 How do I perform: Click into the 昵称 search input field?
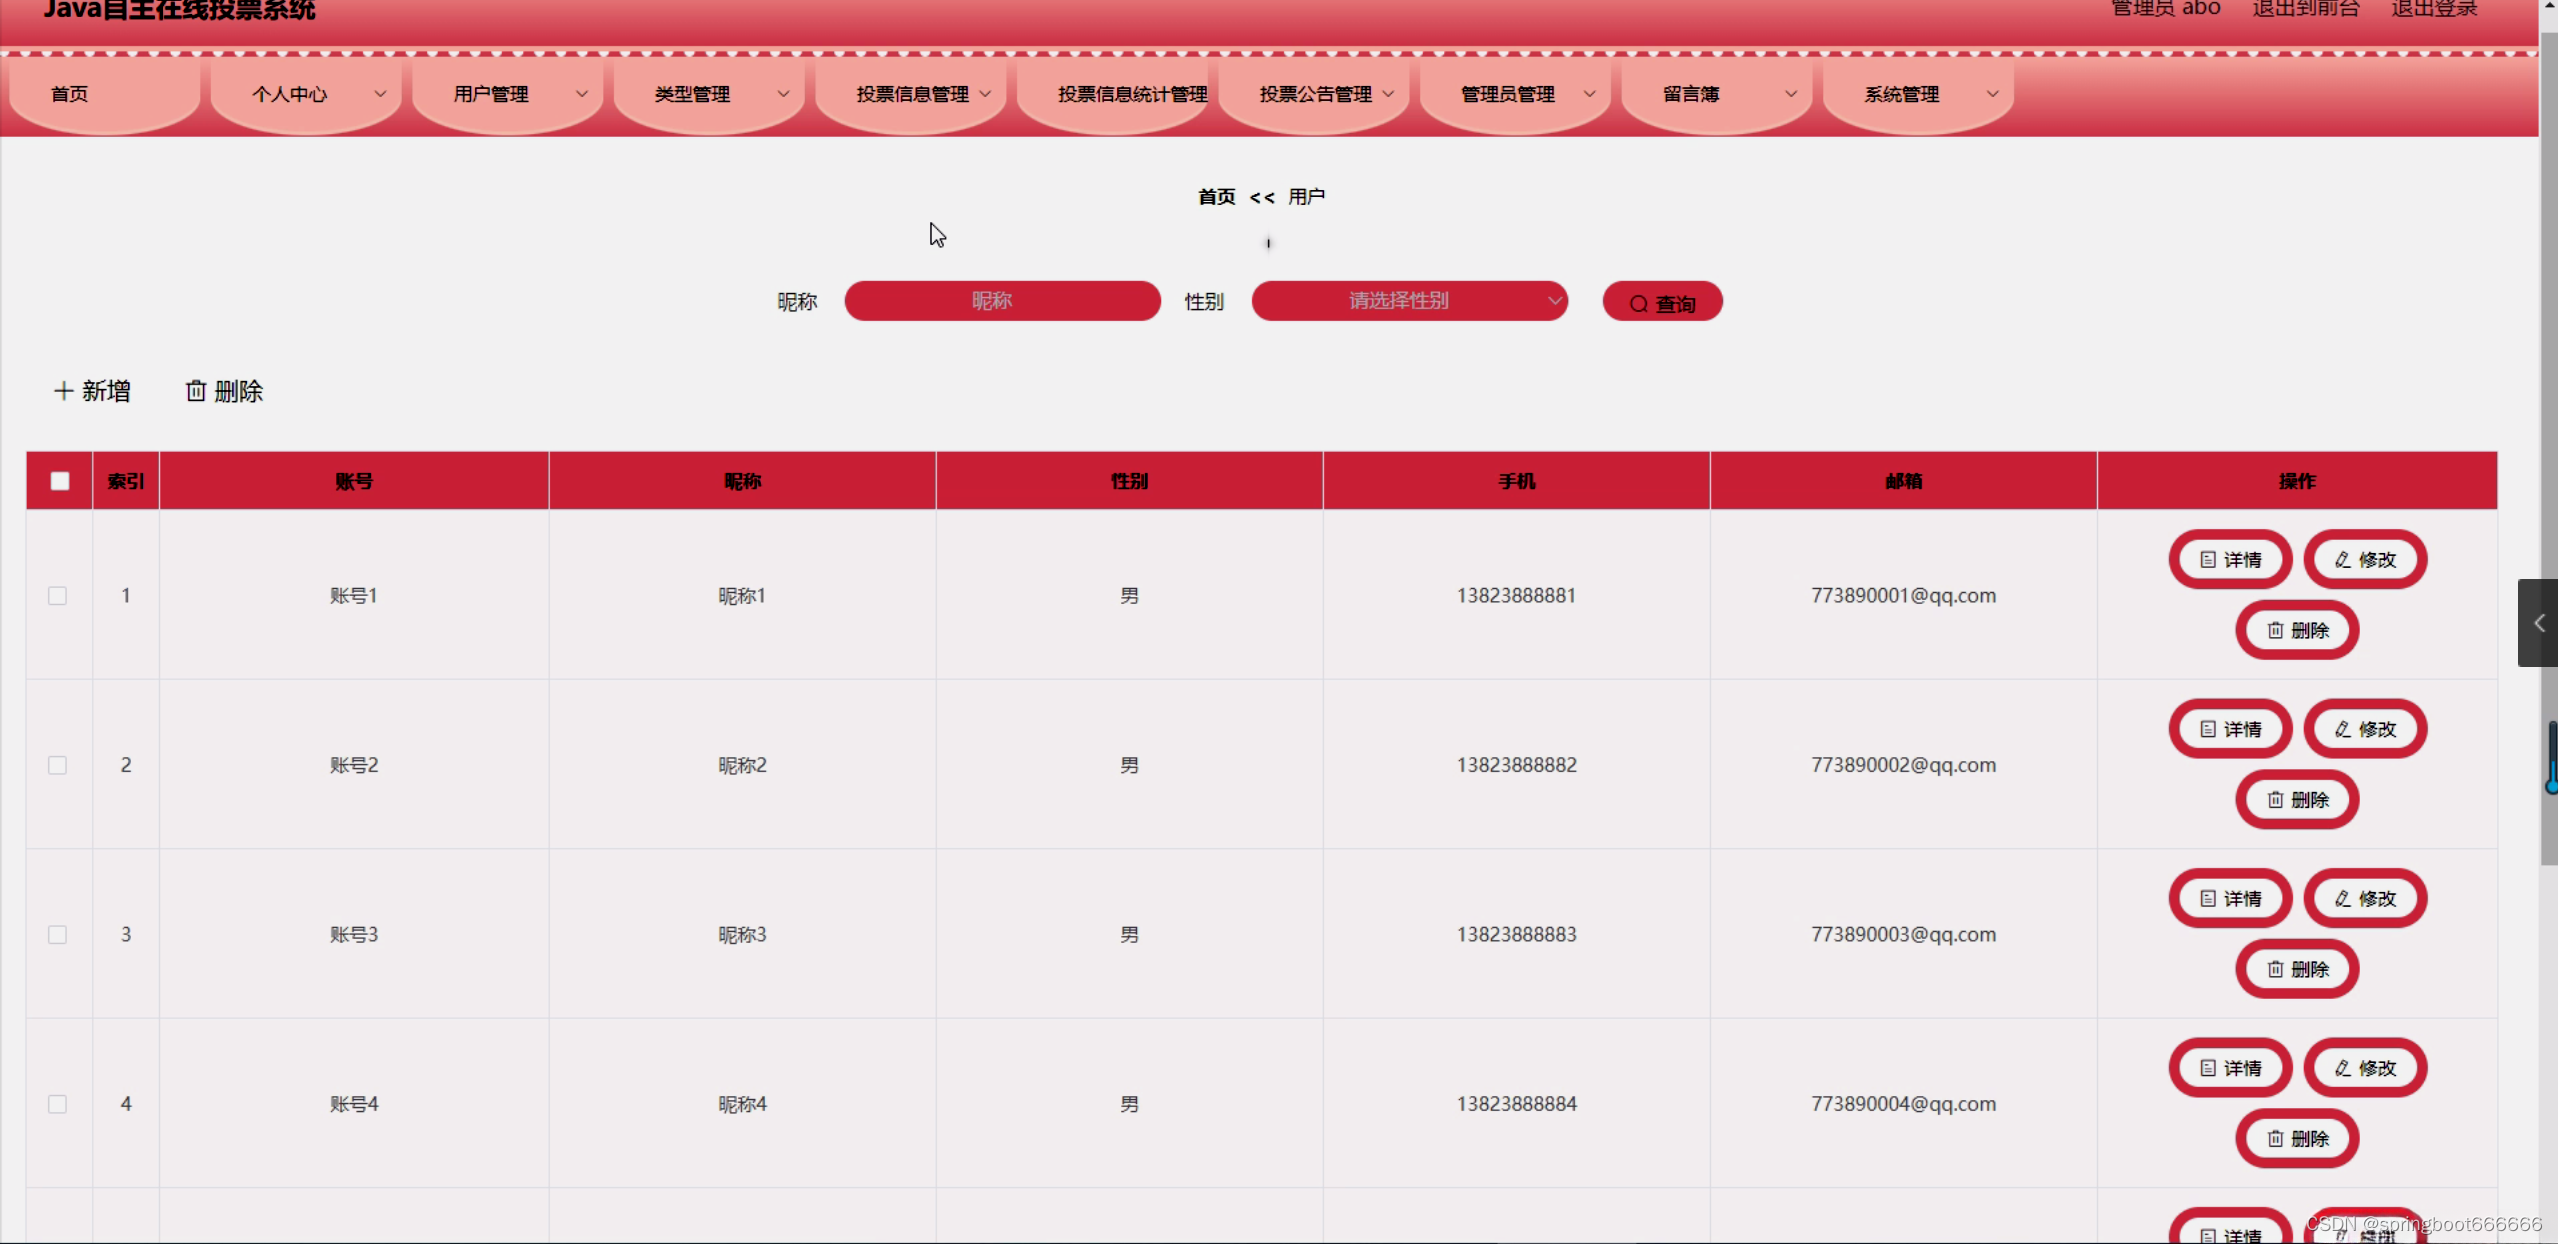point(1001,301)
